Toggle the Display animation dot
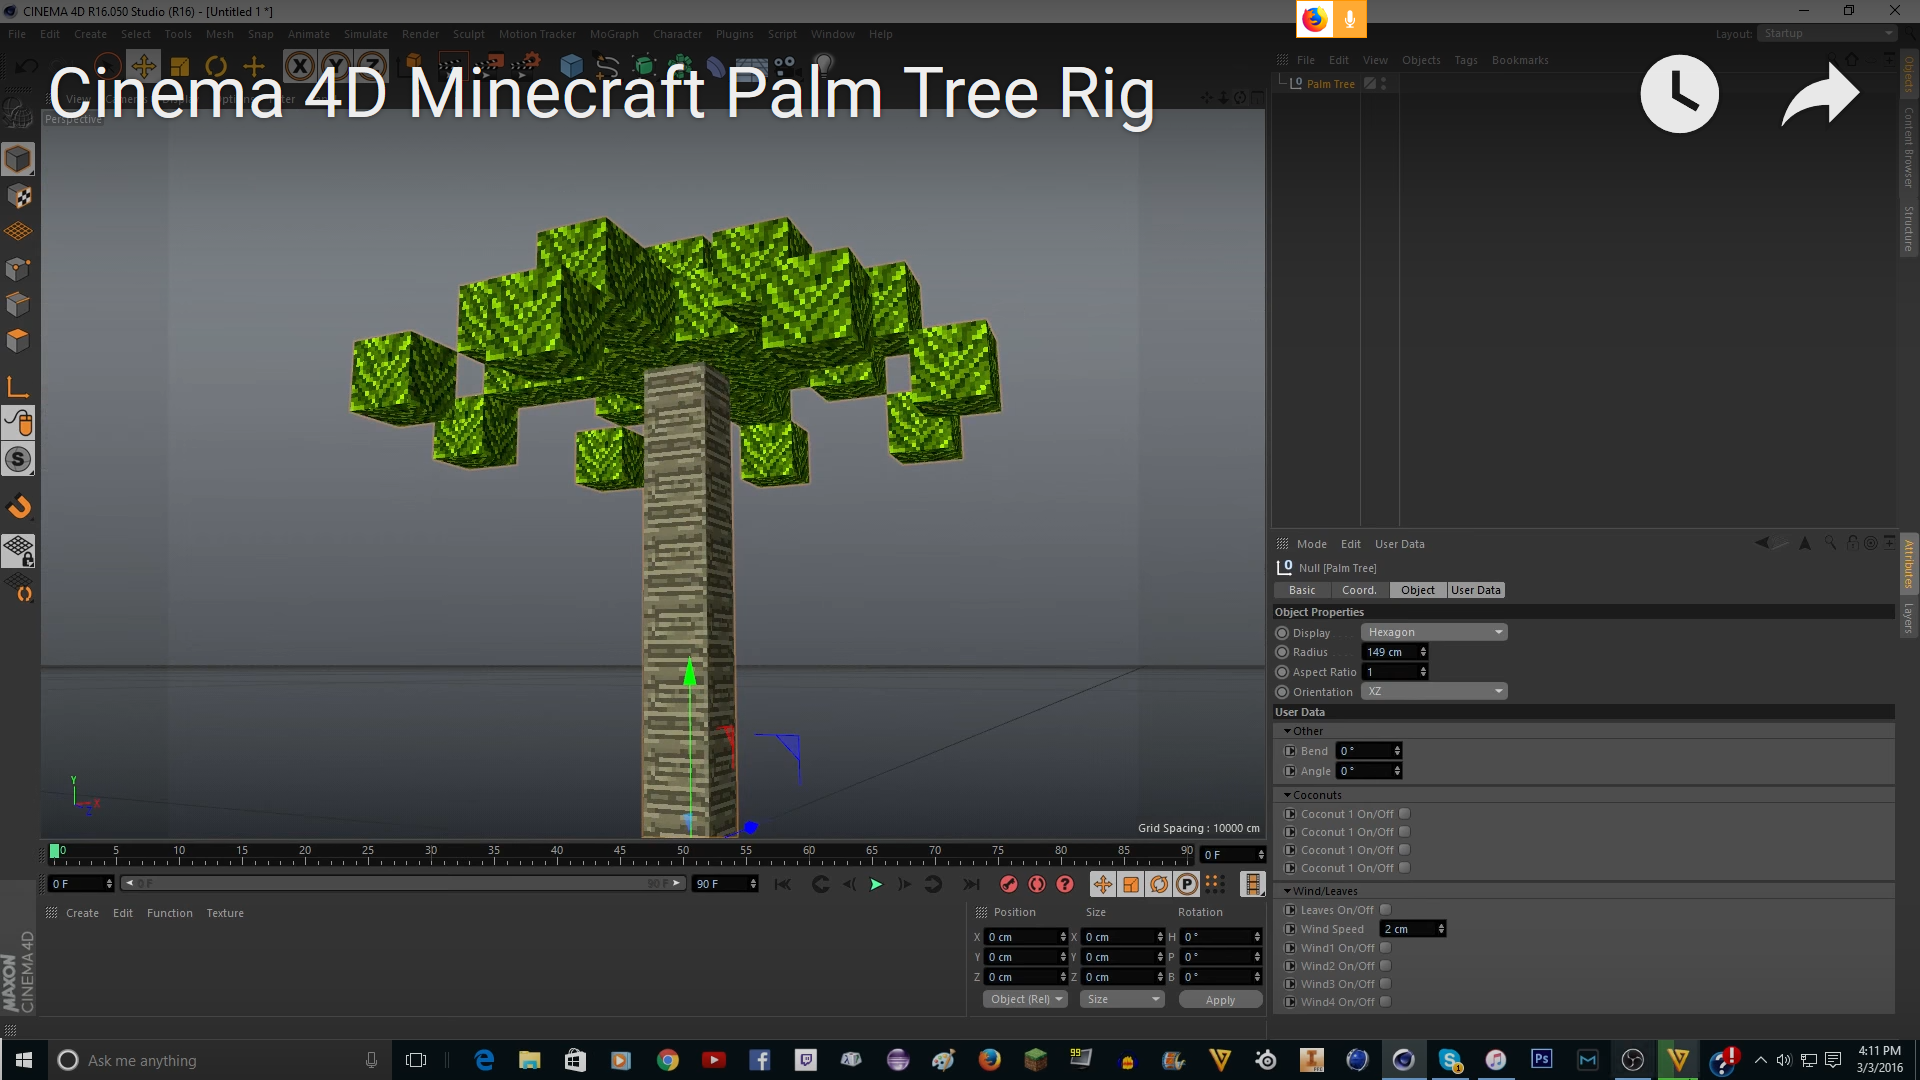This screenshot has height=1080, width=1920. pos(1282,633)
